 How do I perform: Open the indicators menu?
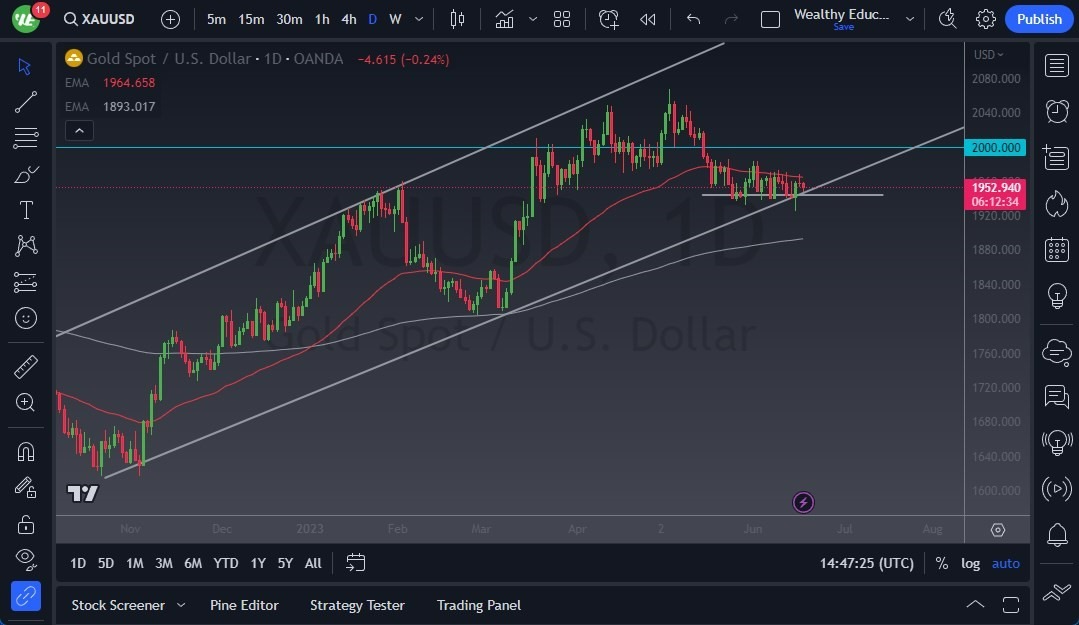(504, 19)
